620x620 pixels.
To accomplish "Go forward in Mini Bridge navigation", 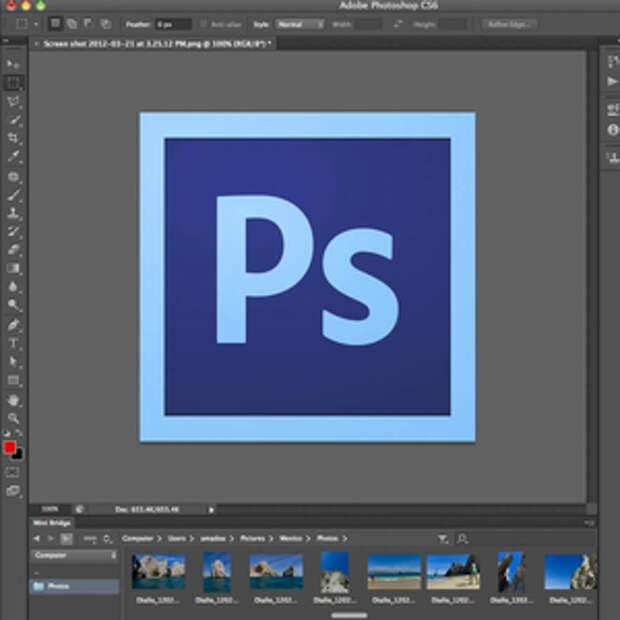I will [x=50, y=538].
